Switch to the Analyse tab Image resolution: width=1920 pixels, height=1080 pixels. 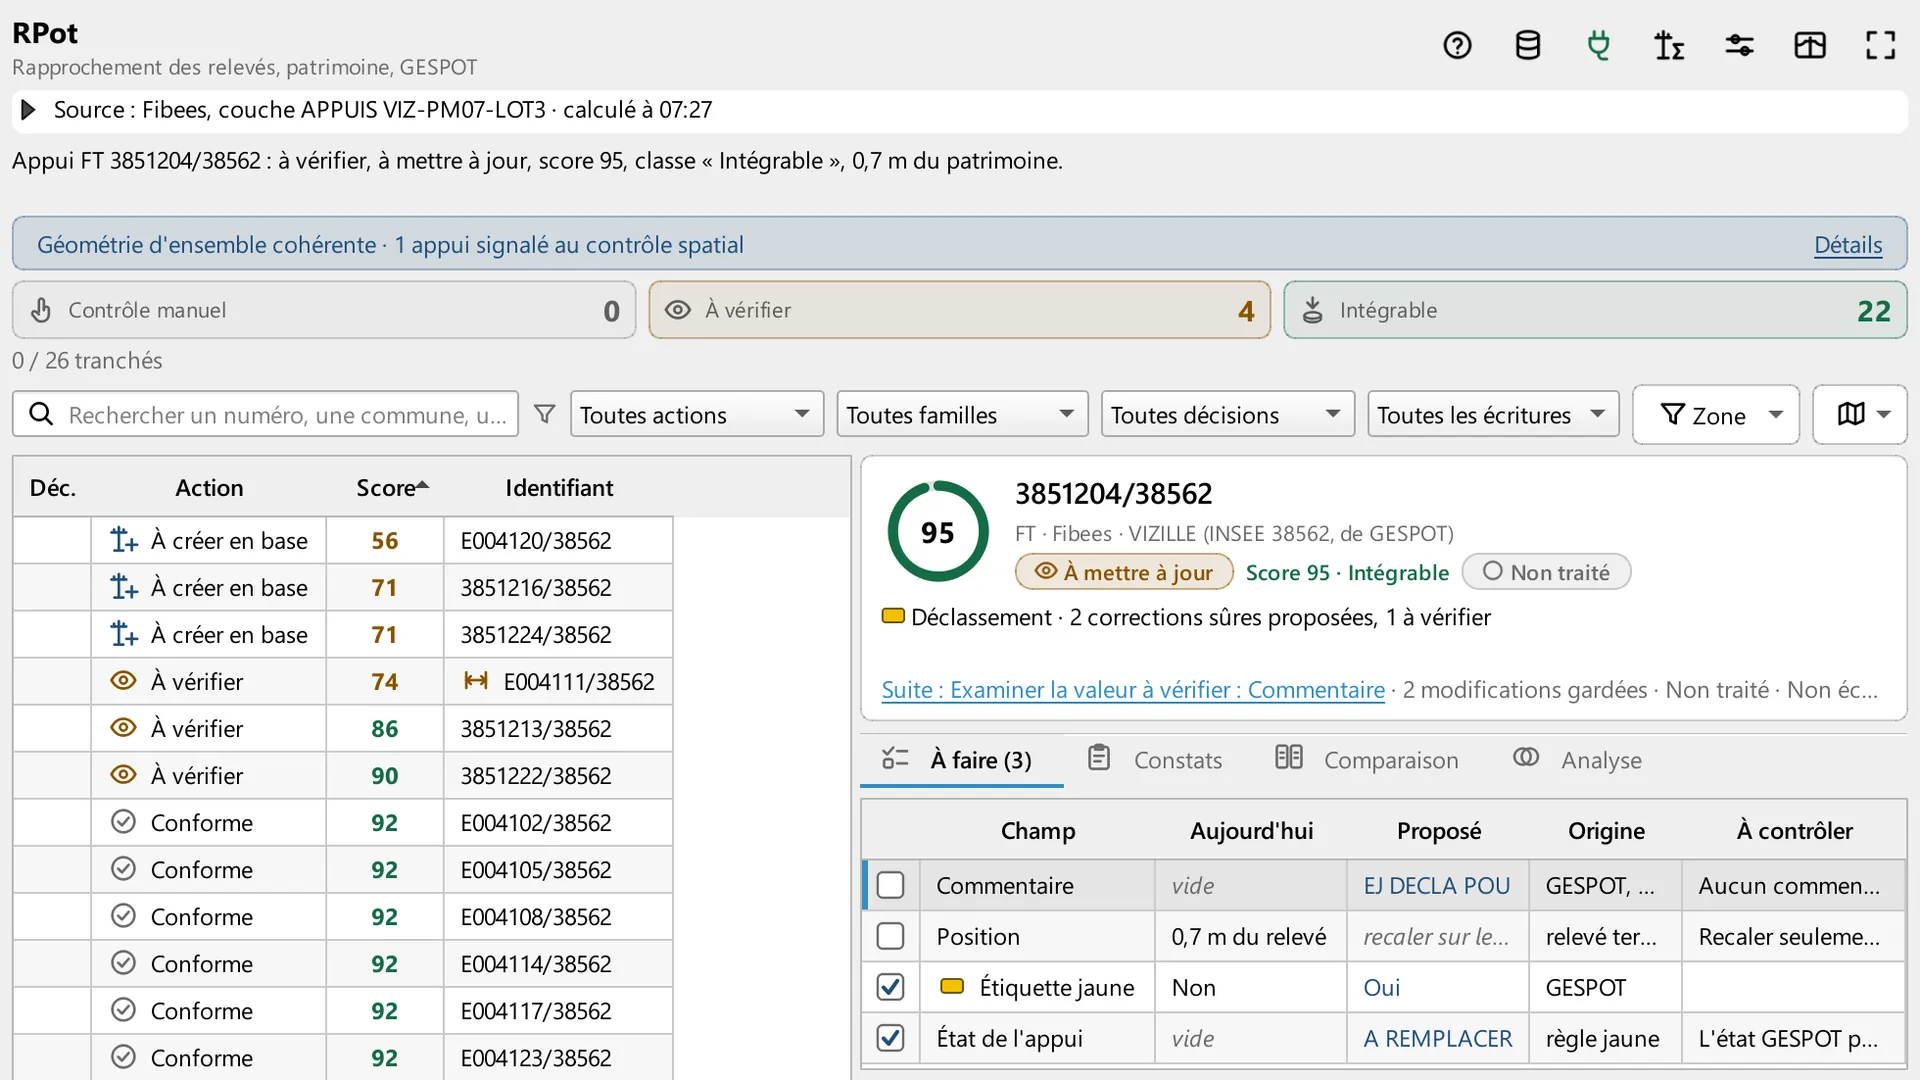tap(1578, 760)
